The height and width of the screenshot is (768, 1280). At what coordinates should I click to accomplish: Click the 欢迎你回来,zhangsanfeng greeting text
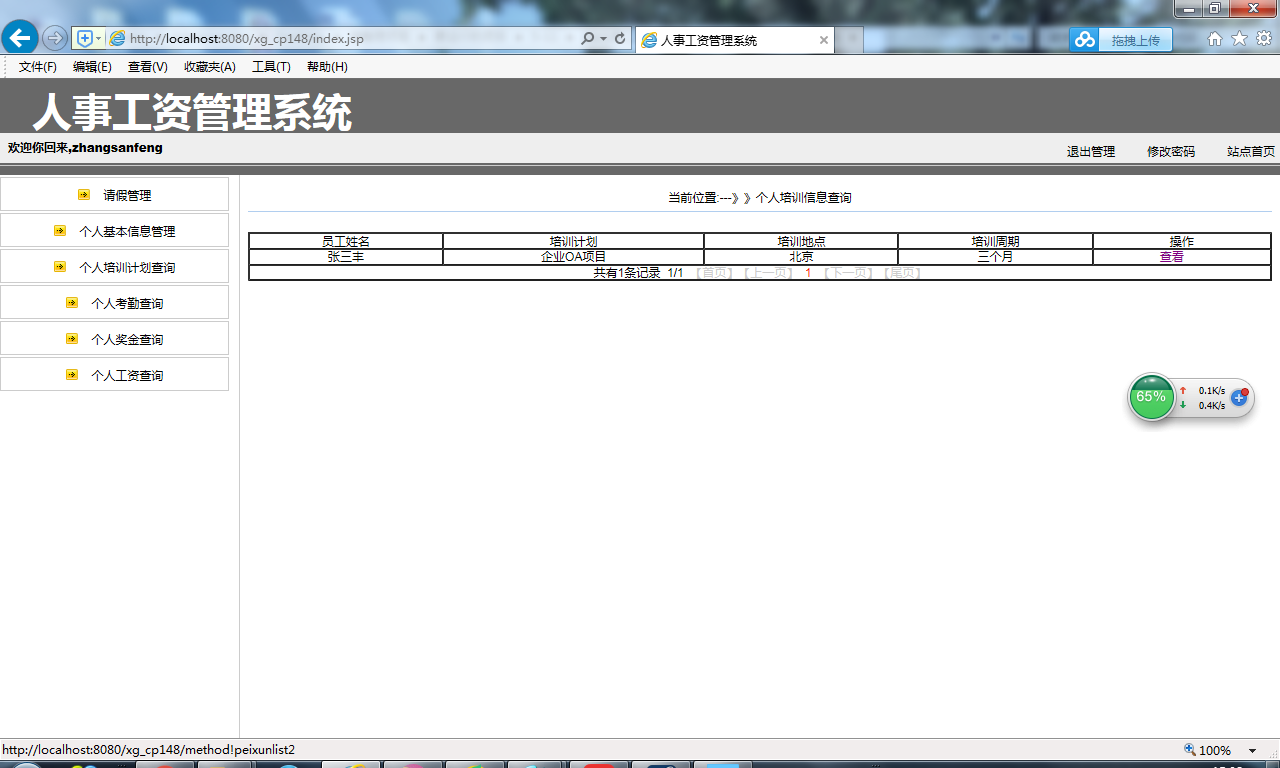point(85,148)
